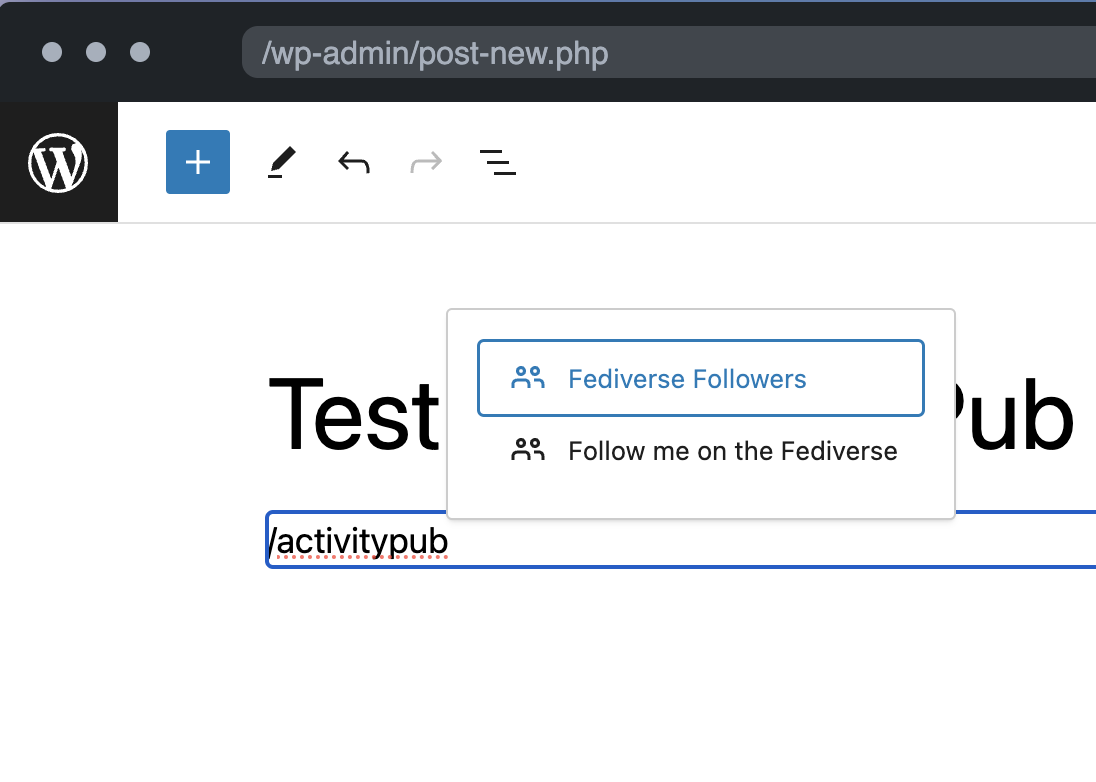The height and width of the screenshot is (782, 1096).
Task: Click the greyed-out Redo arrow
Action: point(426,162)
